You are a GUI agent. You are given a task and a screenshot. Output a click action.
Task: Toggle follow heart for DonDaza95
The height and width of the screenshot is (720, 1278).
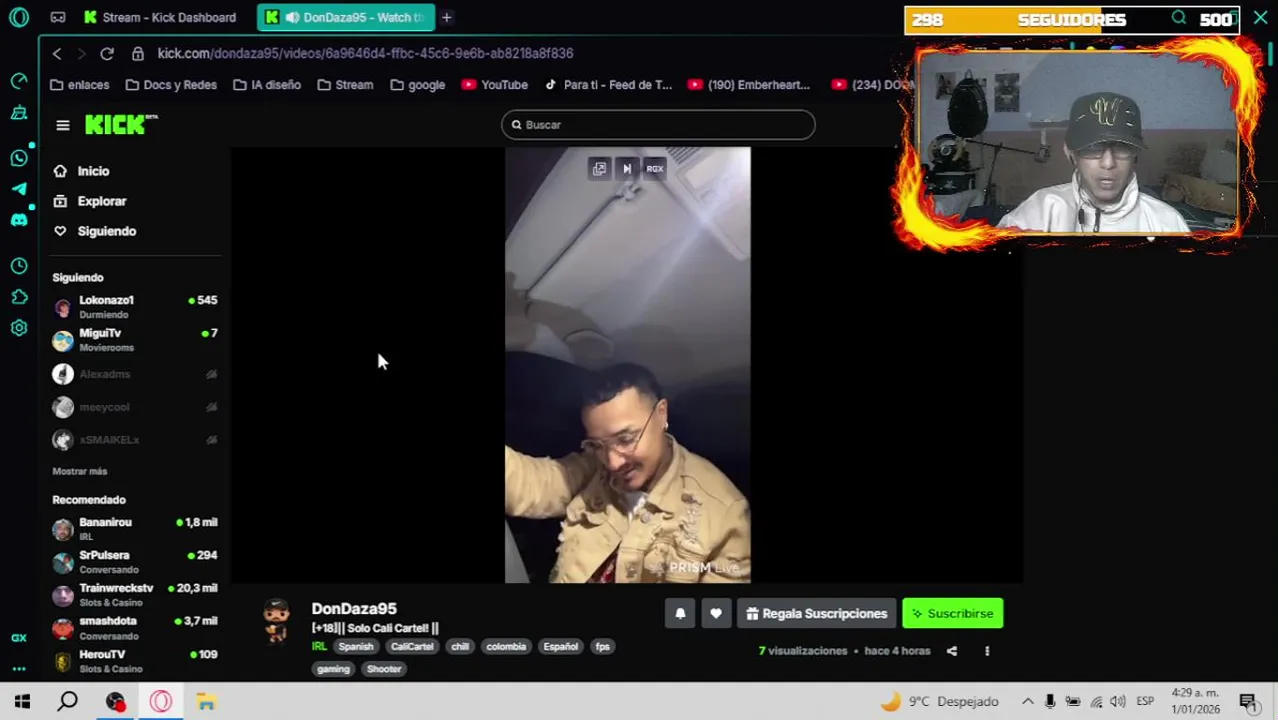click(716, 613)
